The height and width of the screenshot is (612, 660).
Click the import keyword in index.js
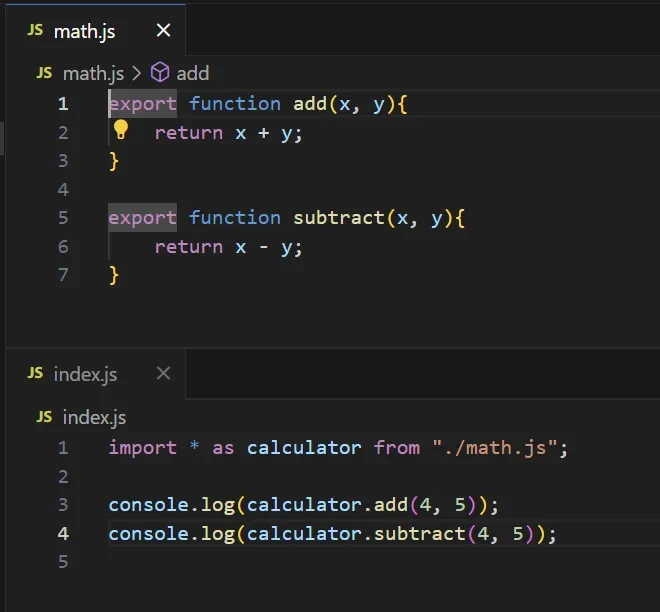pyautogui.click(x=143, y=448)
